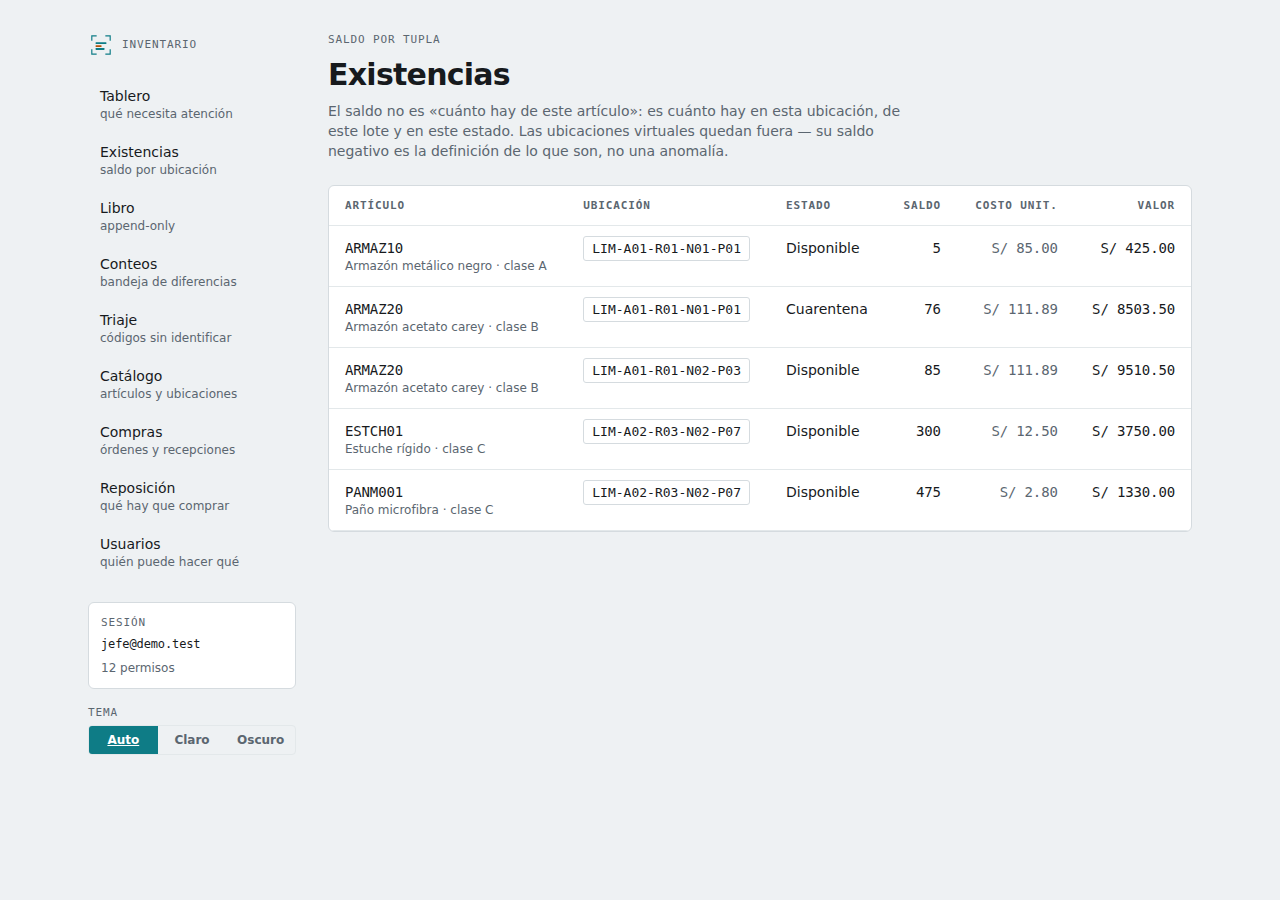Click the Costo Unit. column header
This screenshot has width=1280, height=900.
[x=1016, y=205]
